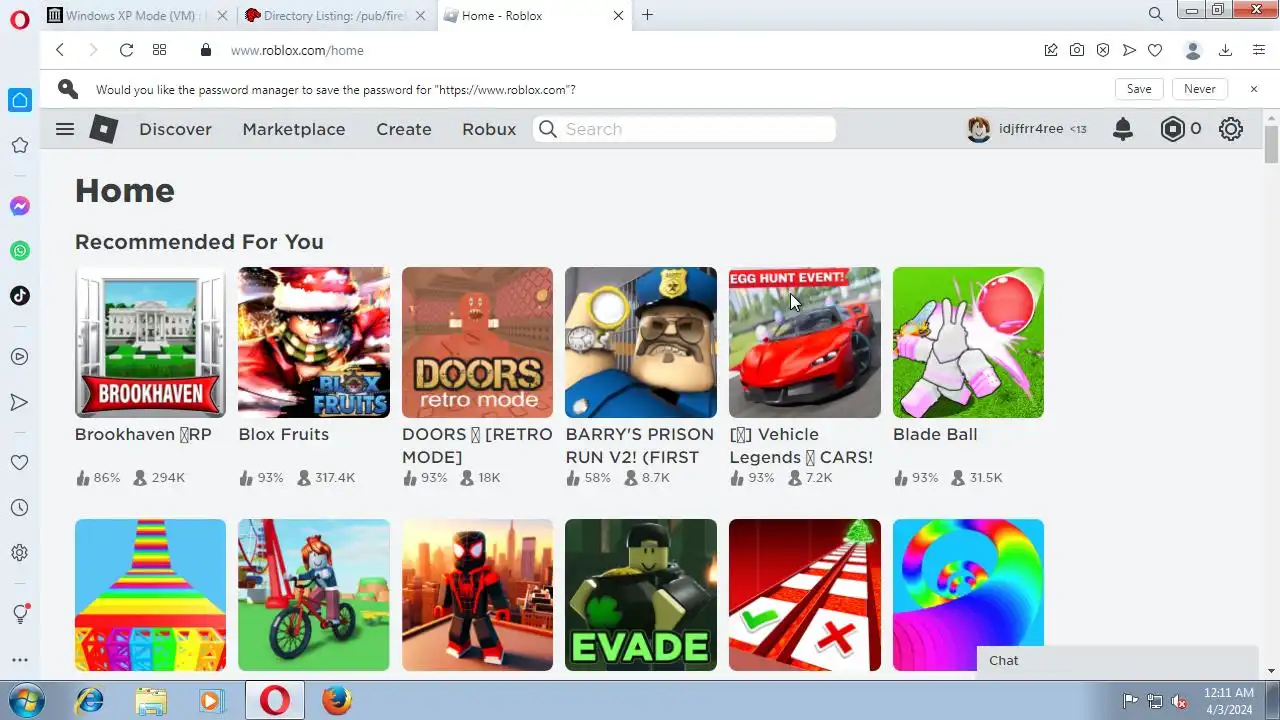The image size is (1280, 720).
Task: Open the three-dot sidebar more menu
Action: (20, 660)
